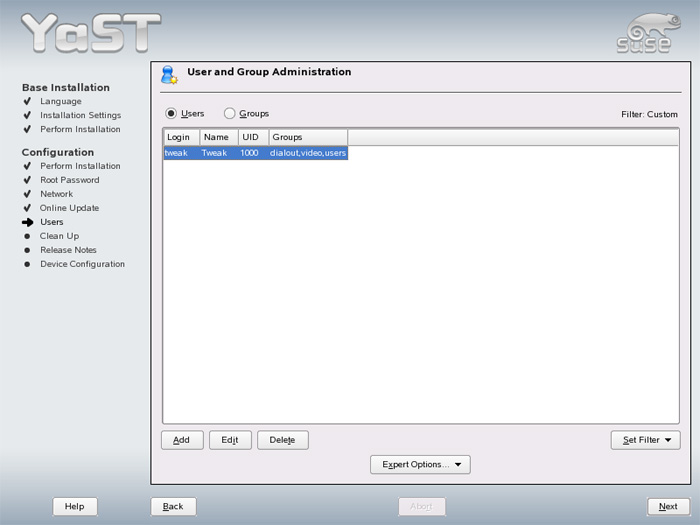The width and height of the screenshot is (700, 525).
Task: Select the Users radio button
Action: pos(171,113)
